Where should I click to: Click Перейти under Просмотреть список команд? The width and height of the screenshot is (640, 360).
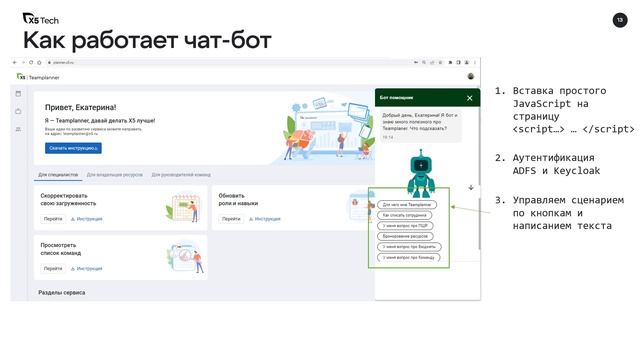pyautogui.click(x=53, y=269)
